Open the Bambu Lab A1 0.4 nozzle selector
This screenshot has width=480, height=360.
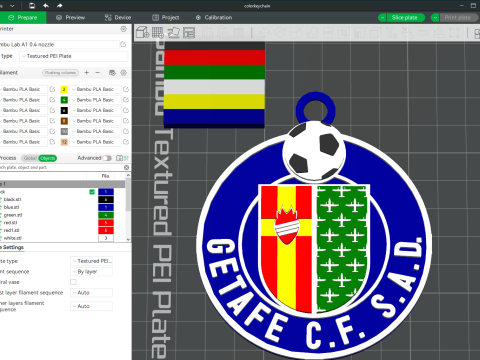pyautogui.click(x=59, y=44)
